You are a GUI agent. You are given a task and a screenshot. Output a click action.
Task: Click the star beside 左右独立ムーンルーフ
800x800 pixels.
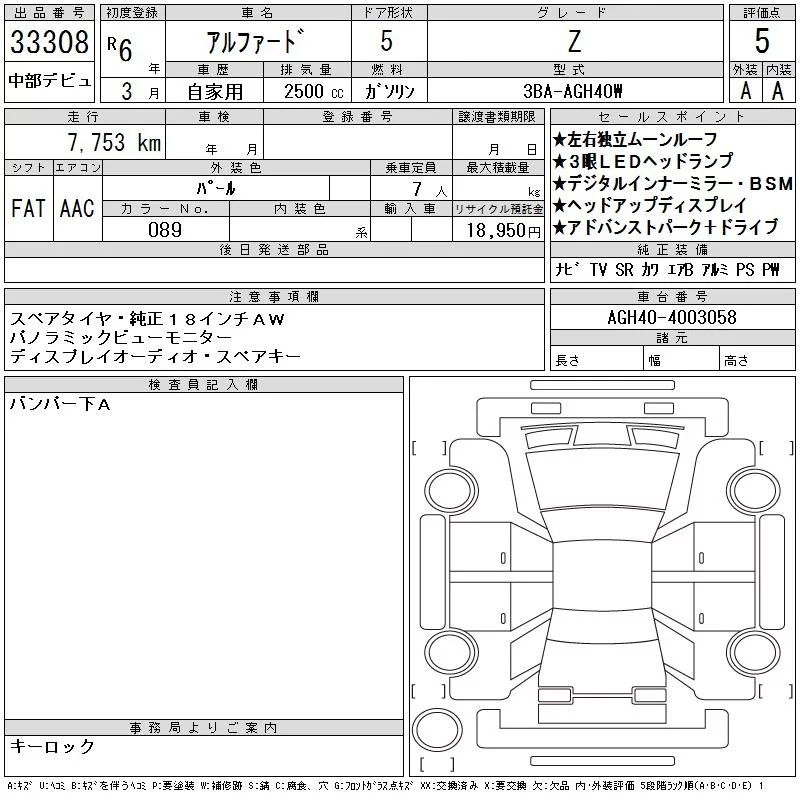tap(559, 139)
